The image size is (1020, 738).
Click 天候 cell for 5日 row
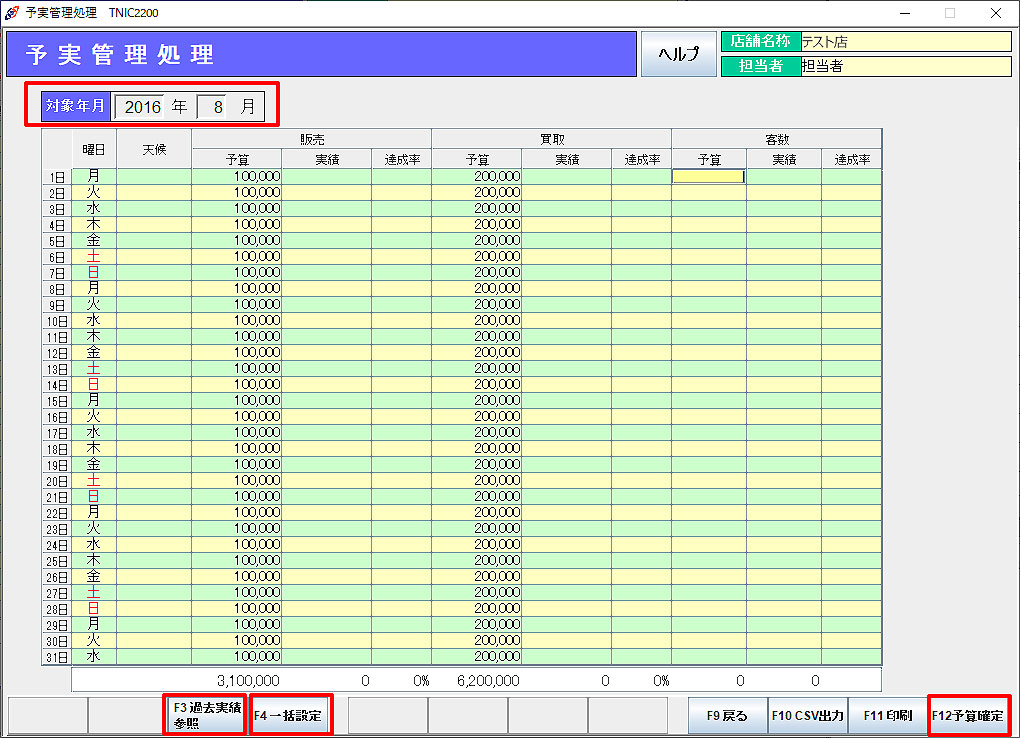pos(154,241)
